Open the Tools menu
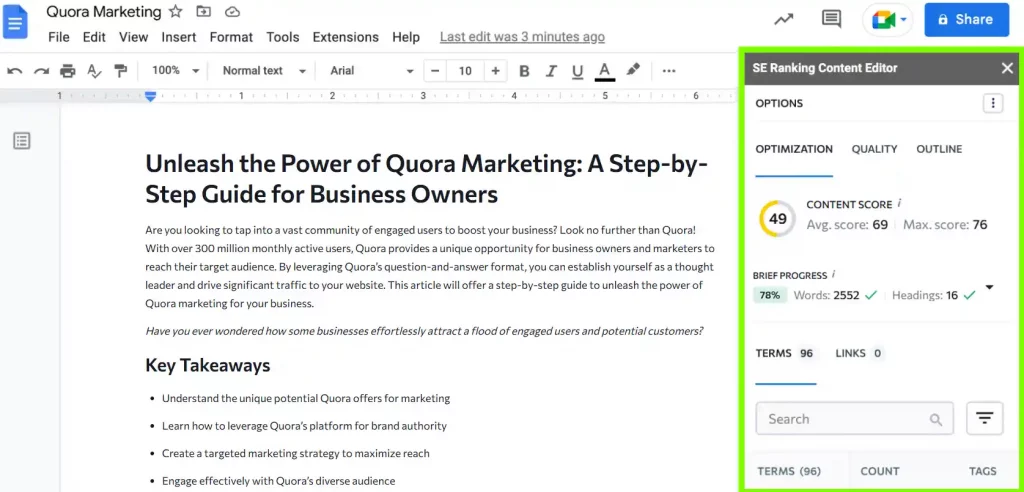 click(x=283, y=37)
